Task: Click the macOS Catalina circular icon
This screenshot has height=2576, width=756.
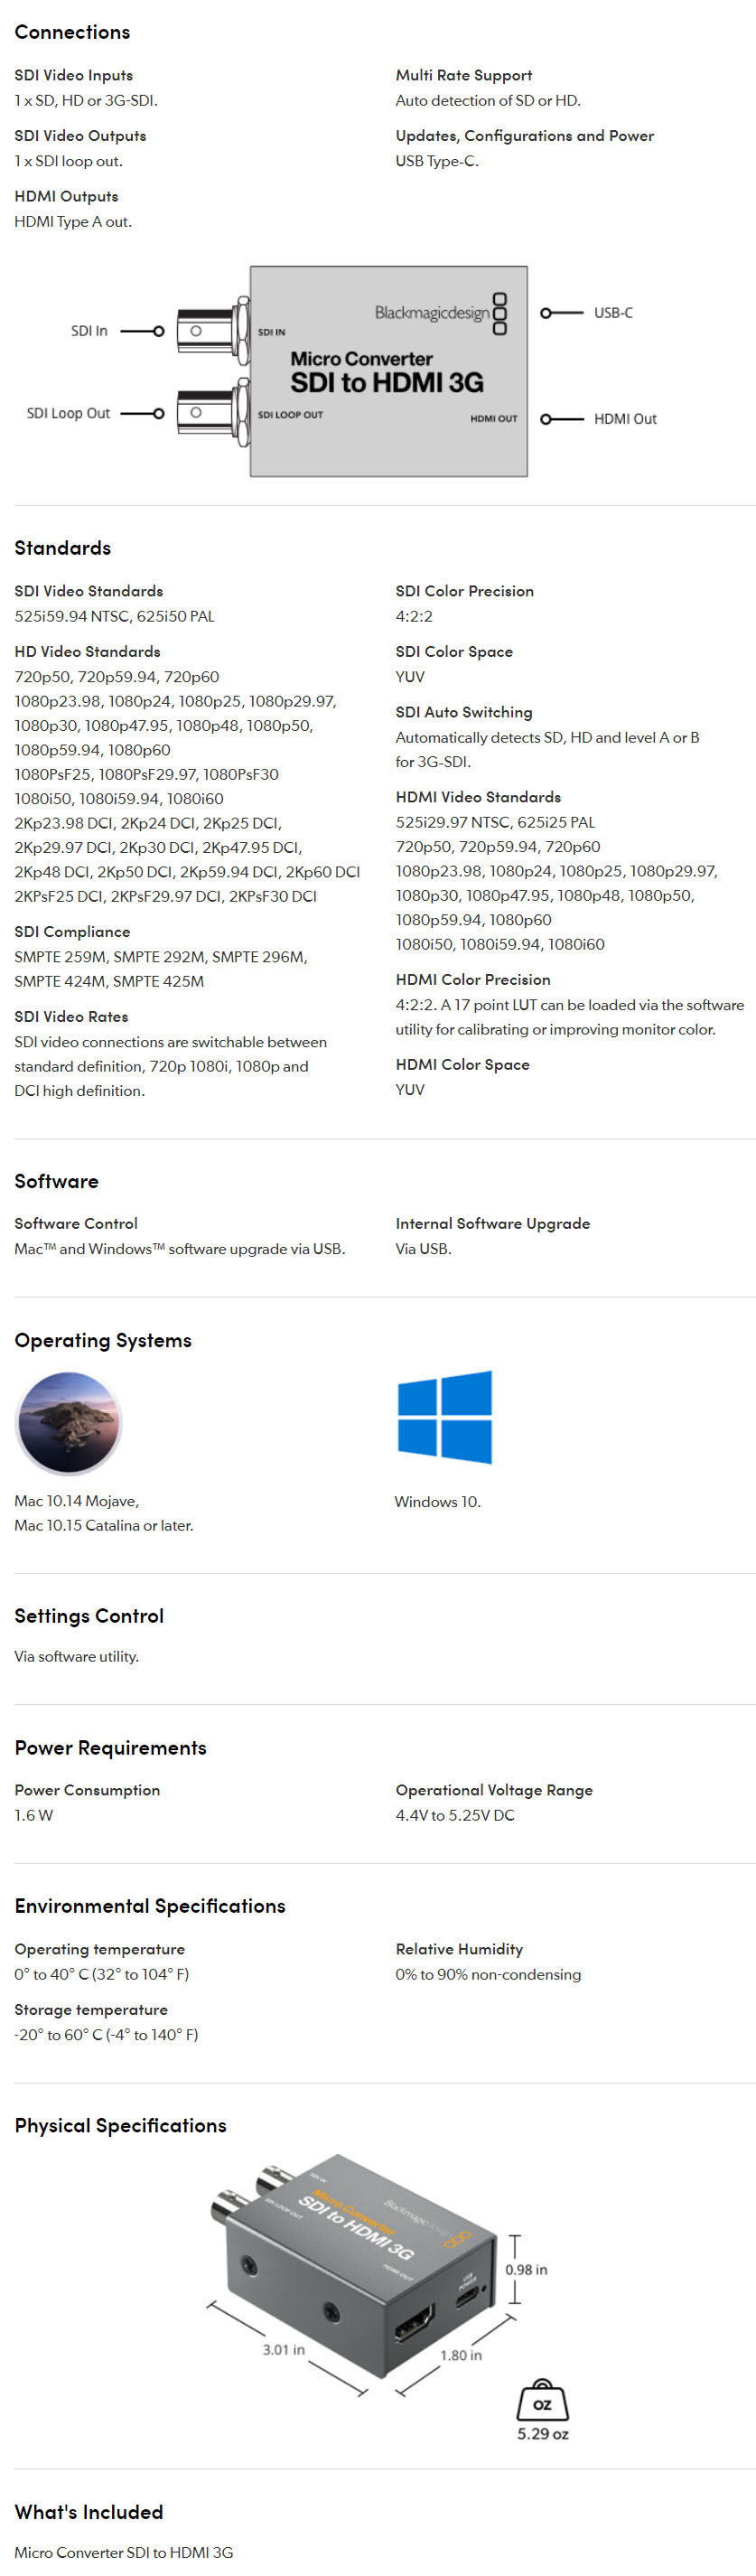Action: click(68, 1422)
